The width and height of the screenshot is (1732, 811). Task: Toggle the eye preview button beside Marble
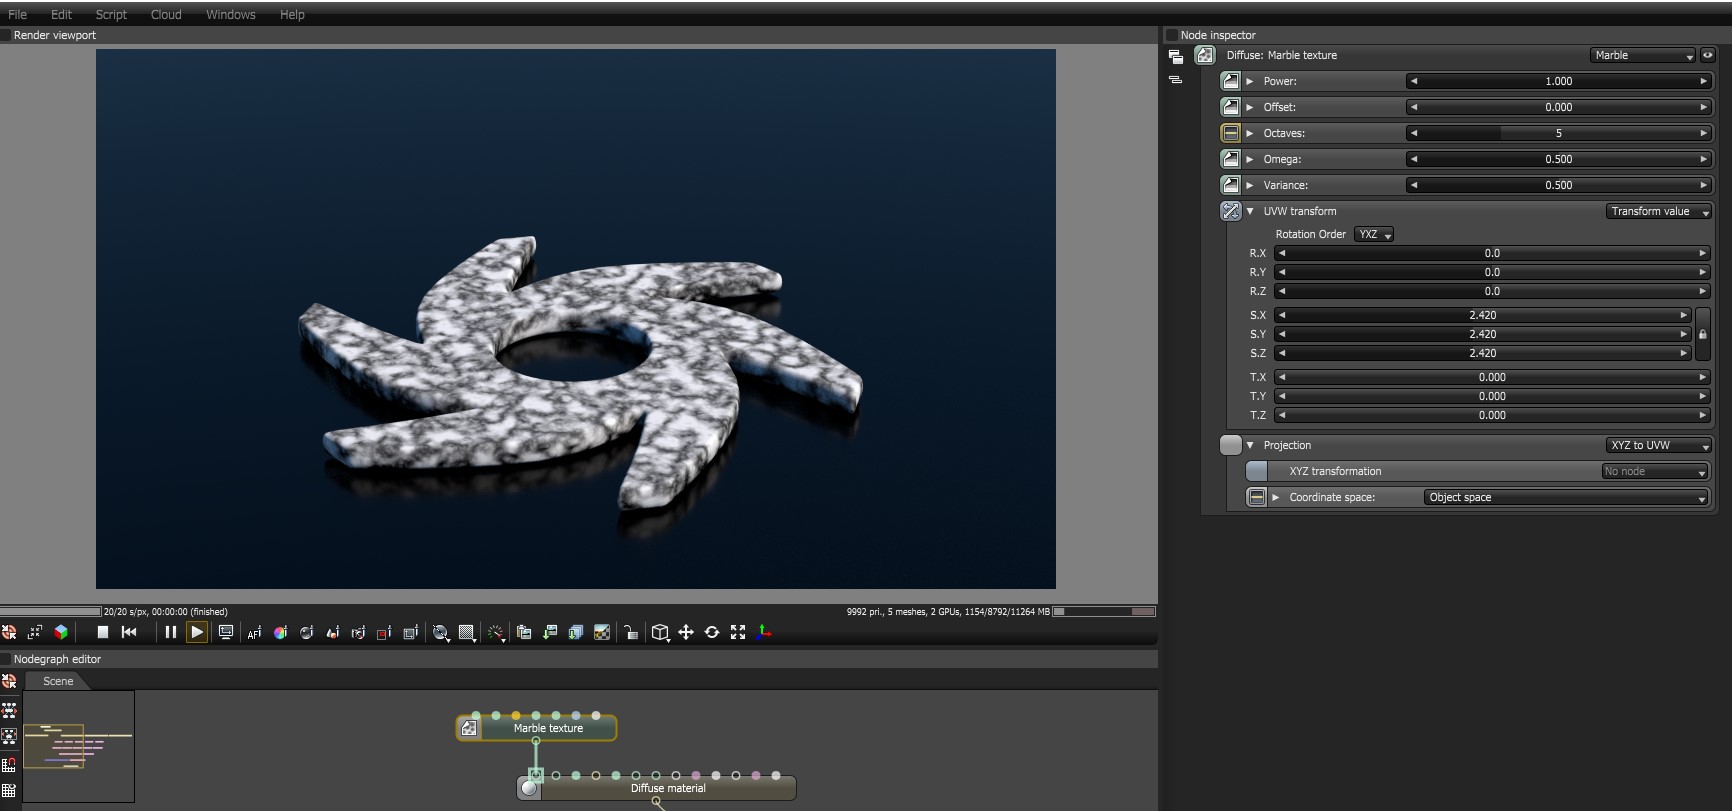[1708, 55]
